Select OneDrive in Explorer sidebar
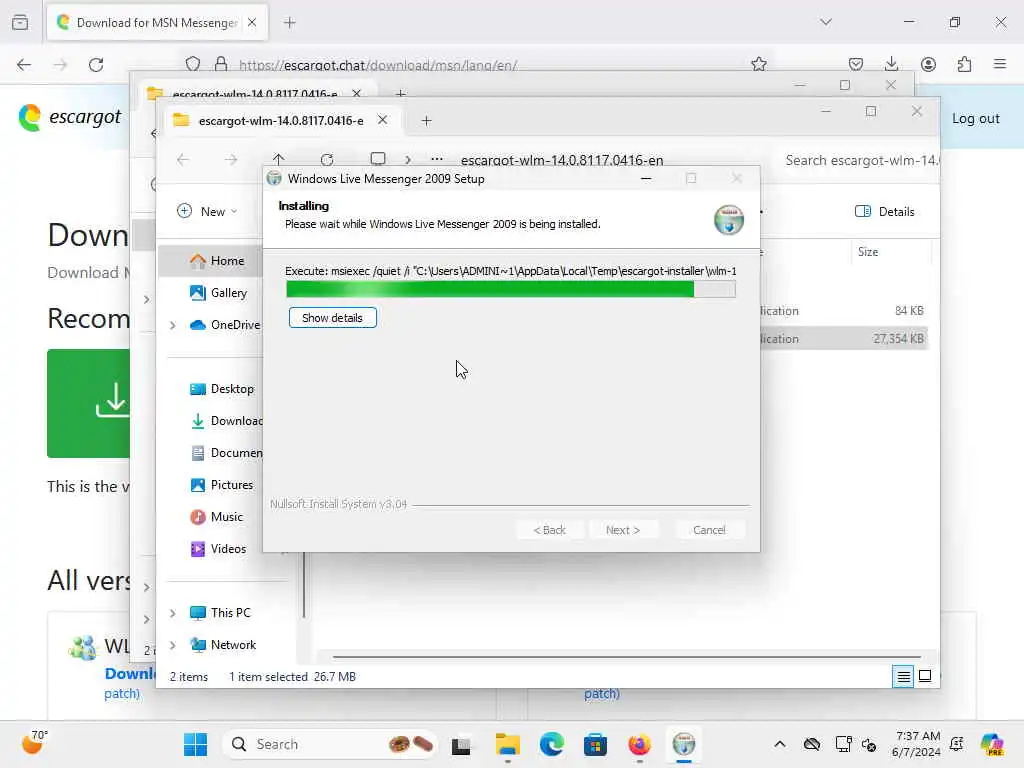 (x=225, y=325)
